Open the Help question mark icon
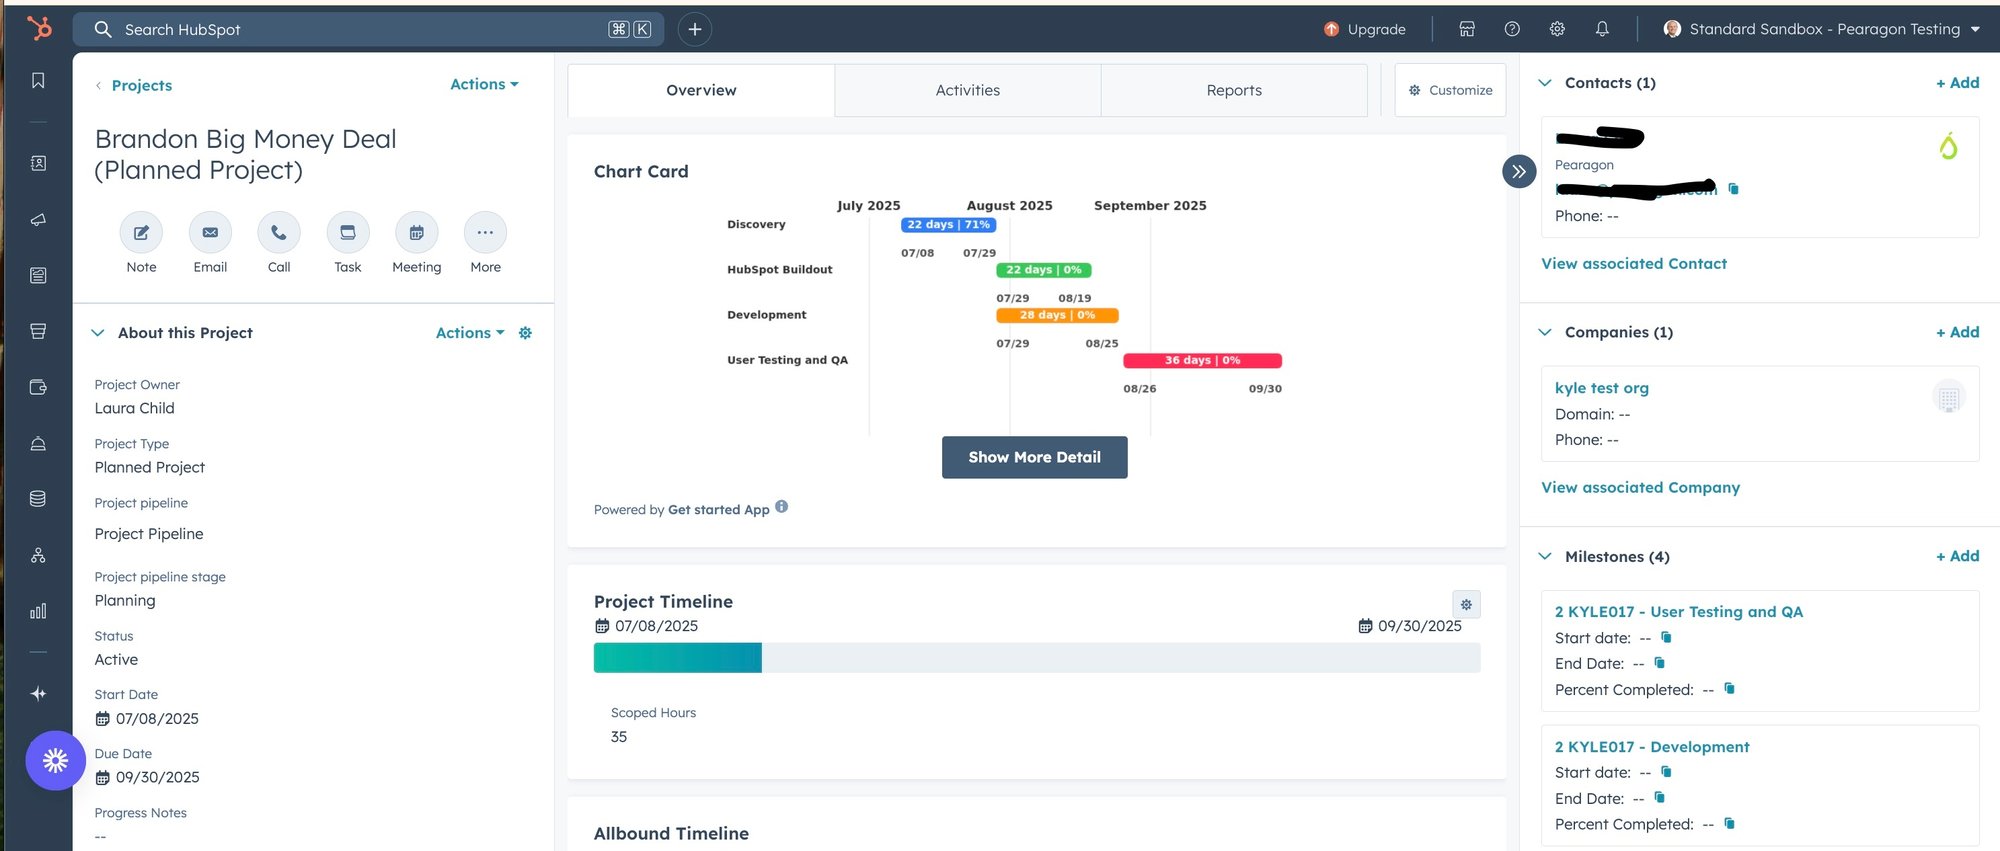The width and height of the screenshot is (2000, 851). point(1512,29)
